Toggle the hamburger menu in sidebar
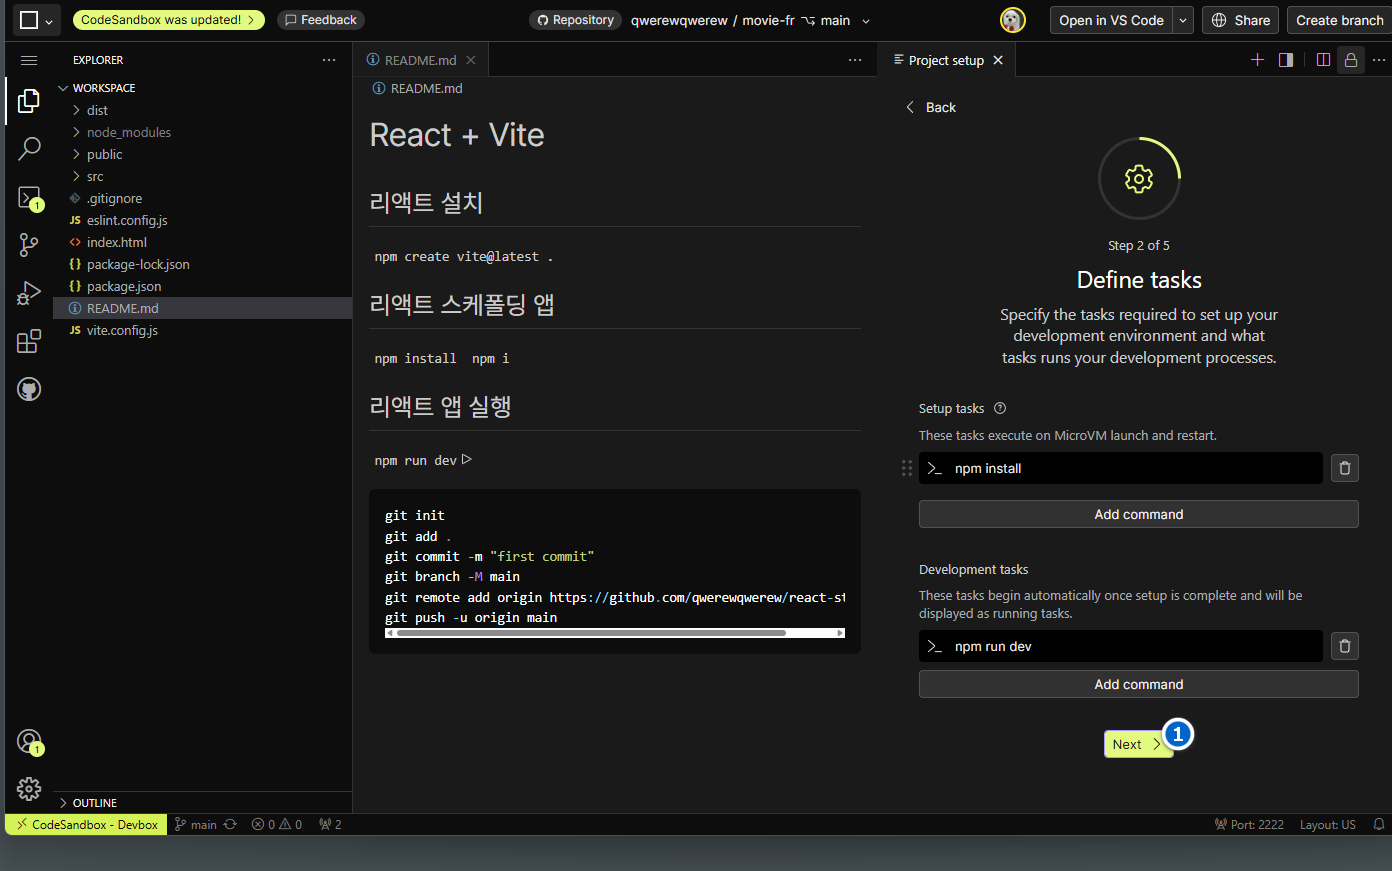Screen dimensions: 1392x871 tap(29, 60)
